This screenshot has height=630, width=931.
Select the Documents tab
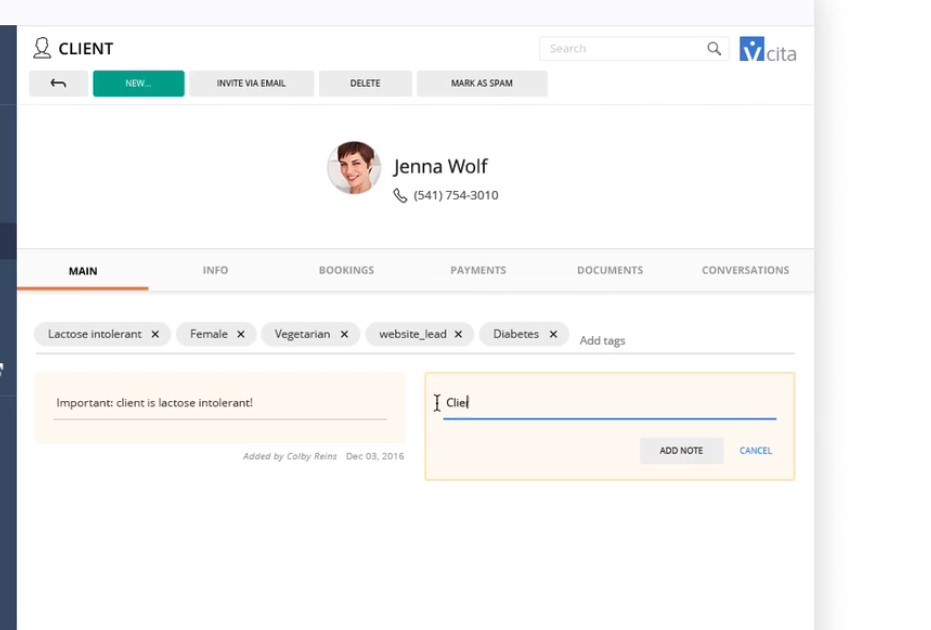[609, 270]
